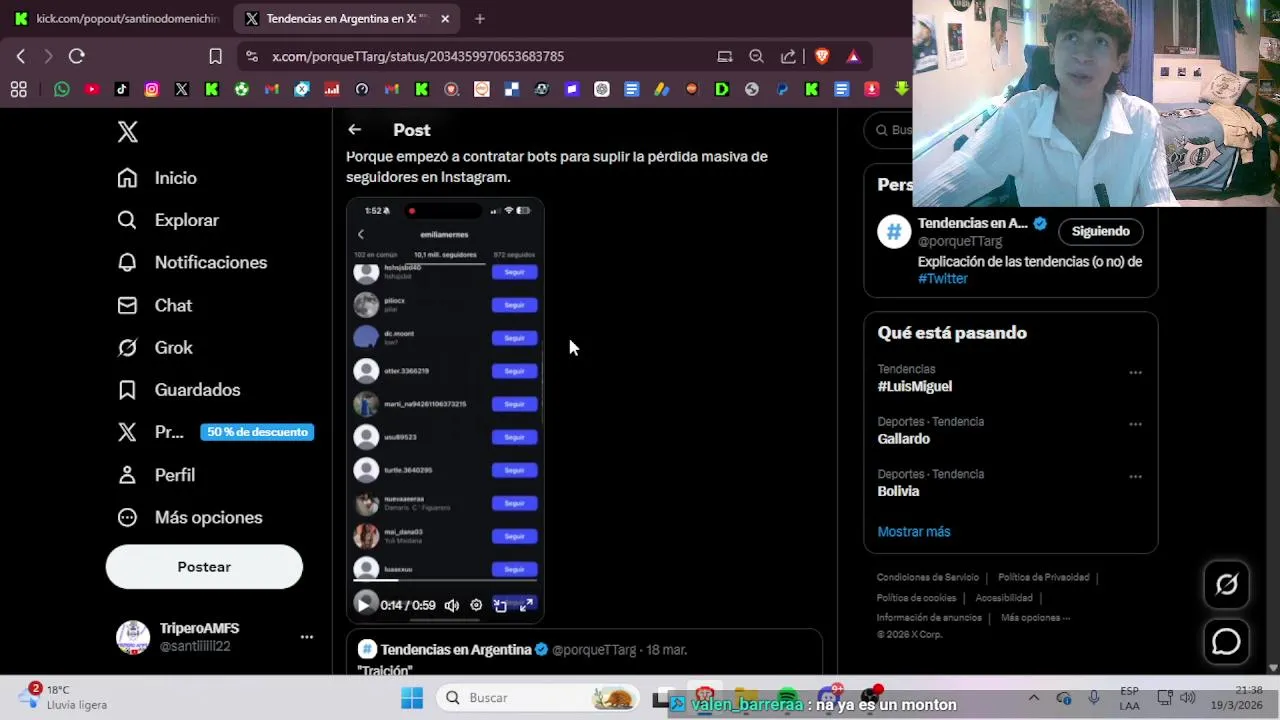
Task: Go back with the Post arrow
Action: click(355, 130)
